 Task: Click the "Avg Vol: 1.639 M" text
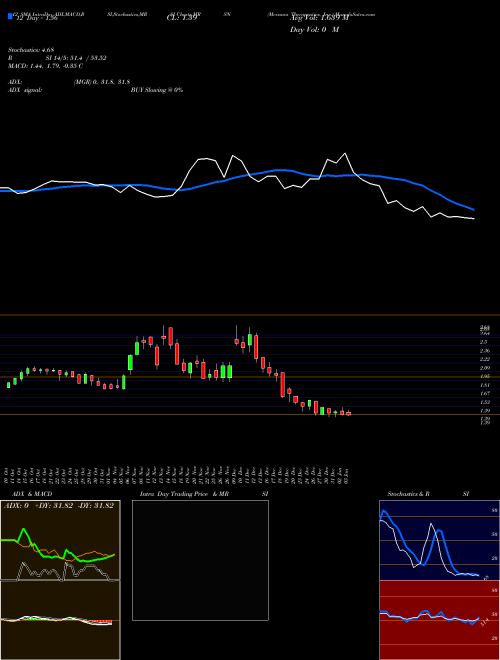pos(319,19)
